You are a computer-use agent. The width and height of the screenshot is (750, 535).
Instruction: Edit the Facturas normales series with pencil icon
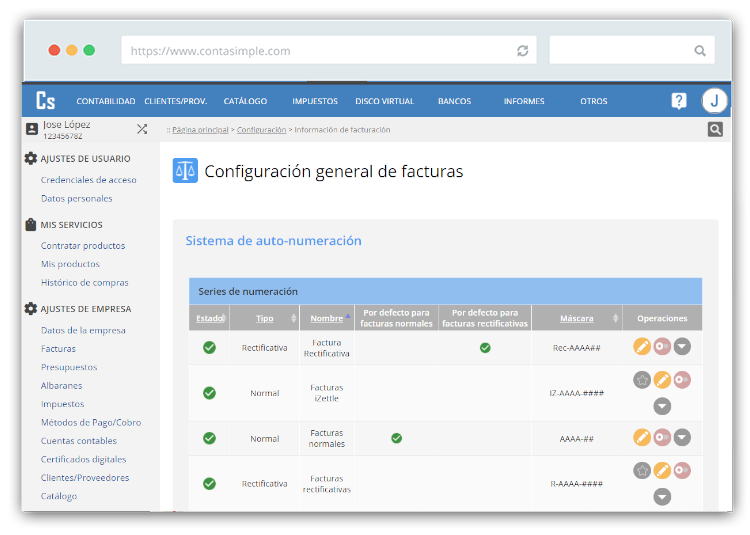pyautogui.click(x=642, y=437)
